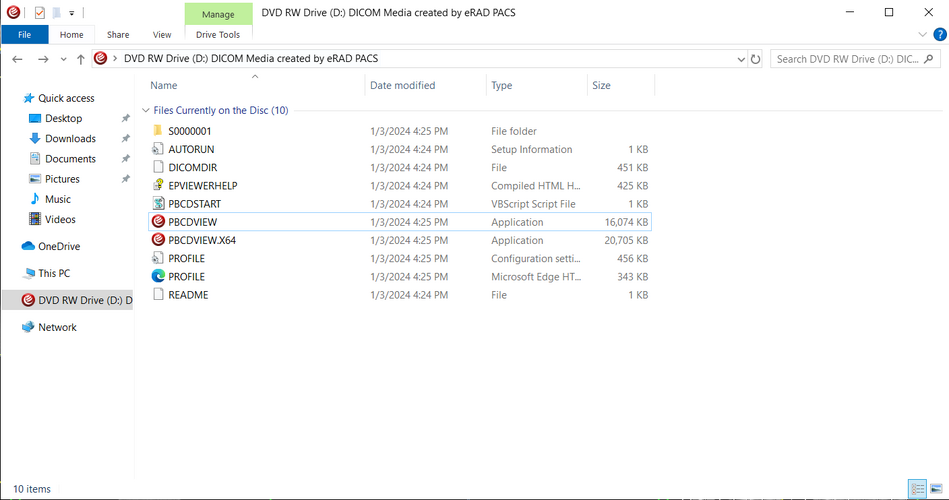Open the File menu

(x=25, y=35)
